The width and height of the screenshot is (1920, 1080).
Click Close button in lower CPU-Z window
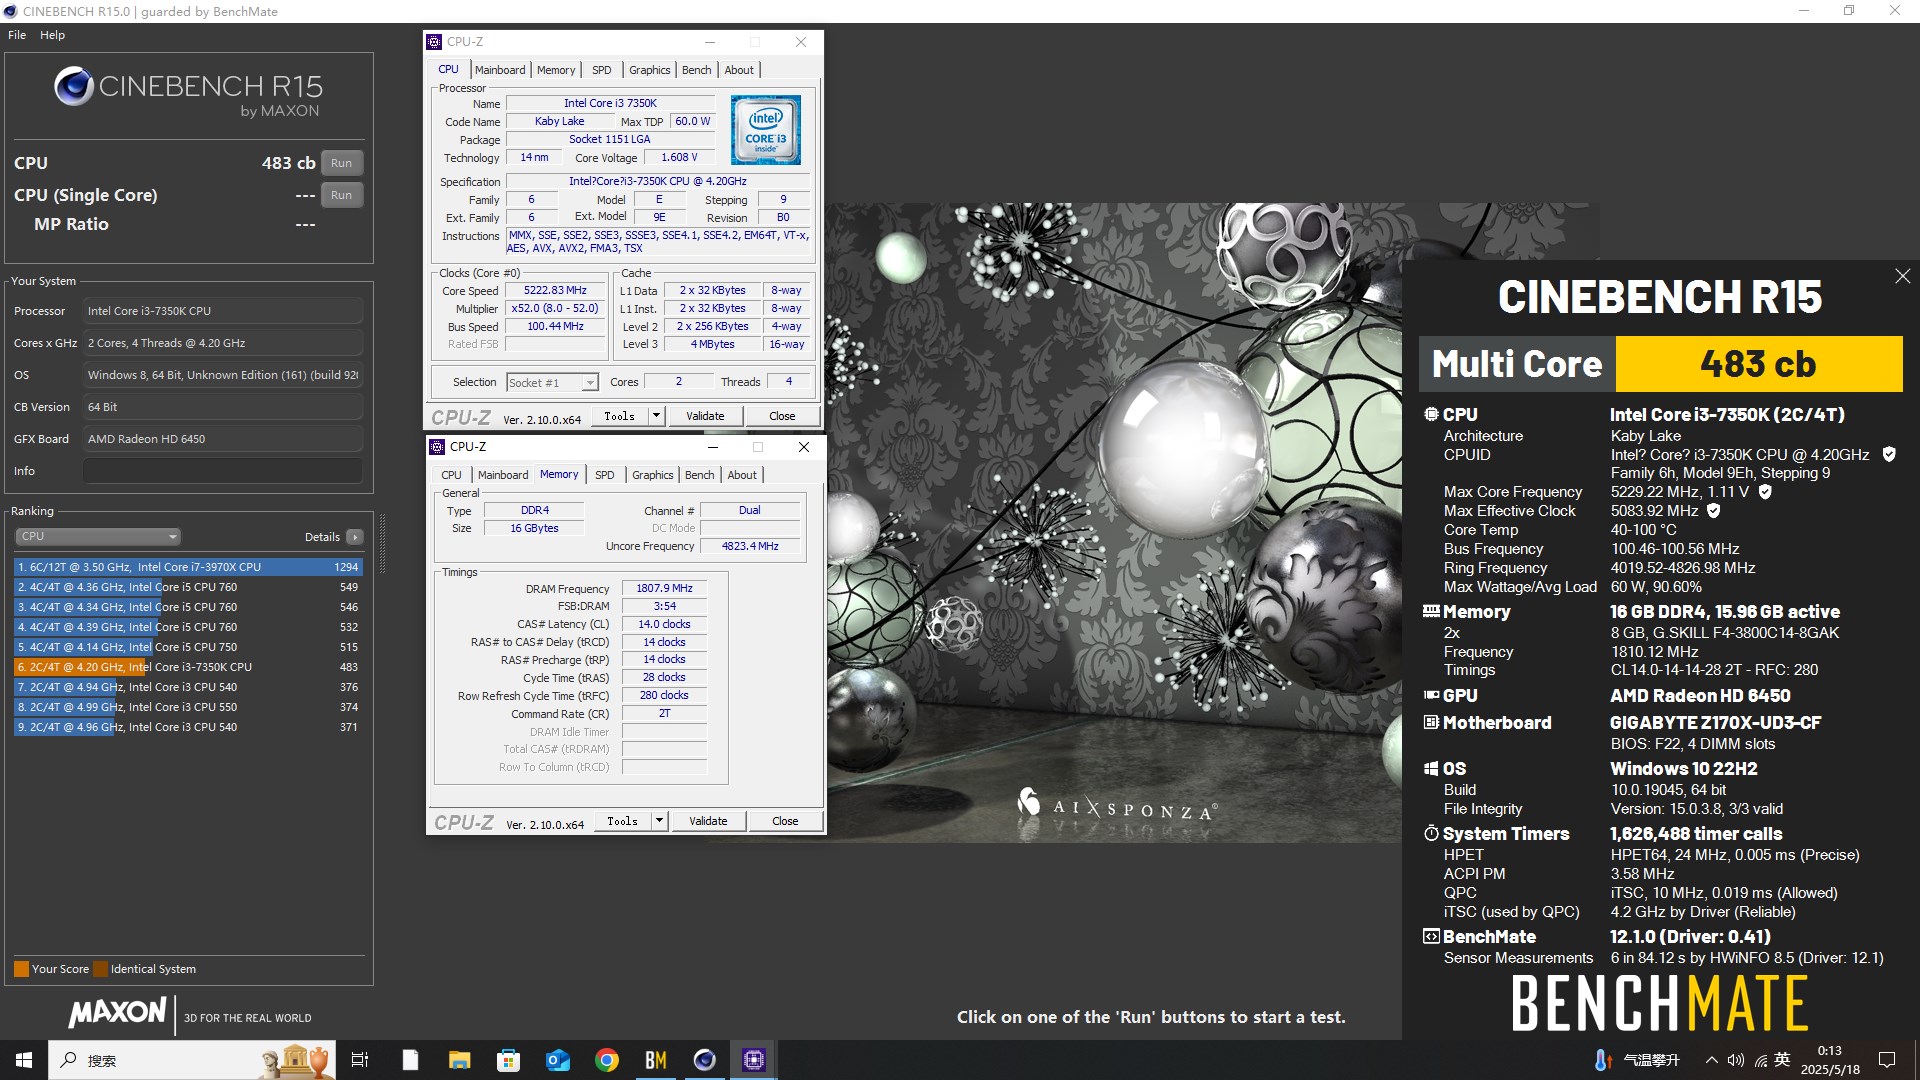tap(785, 821)
